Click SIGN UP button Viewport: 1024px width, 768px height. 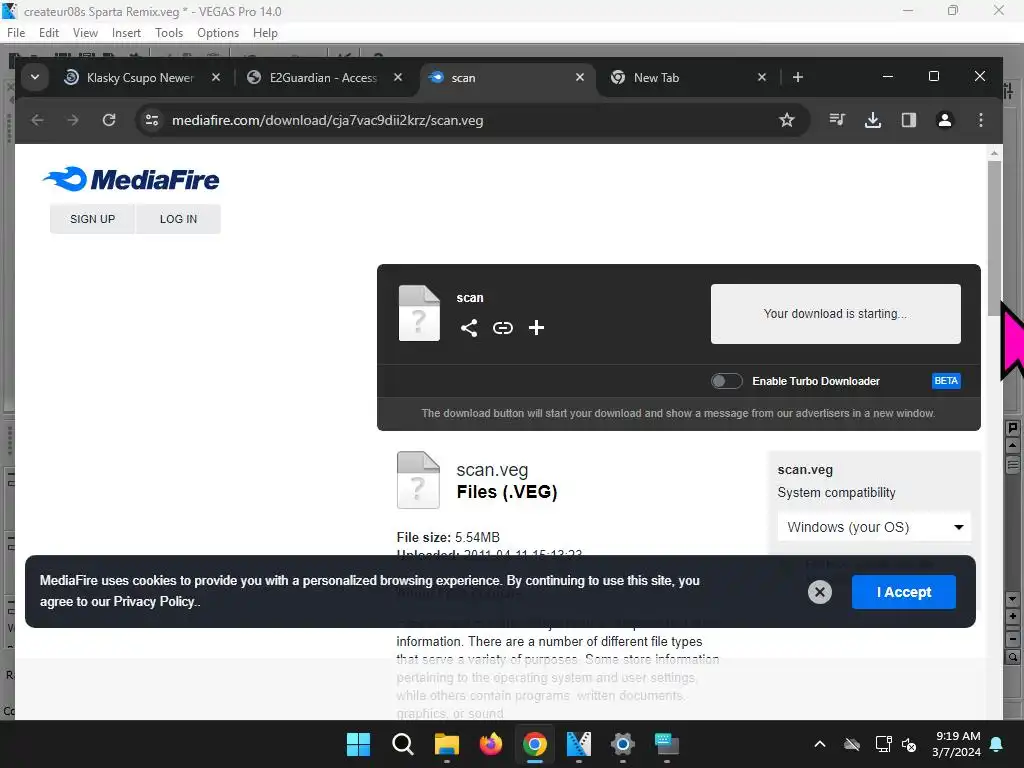coord(93,219)
